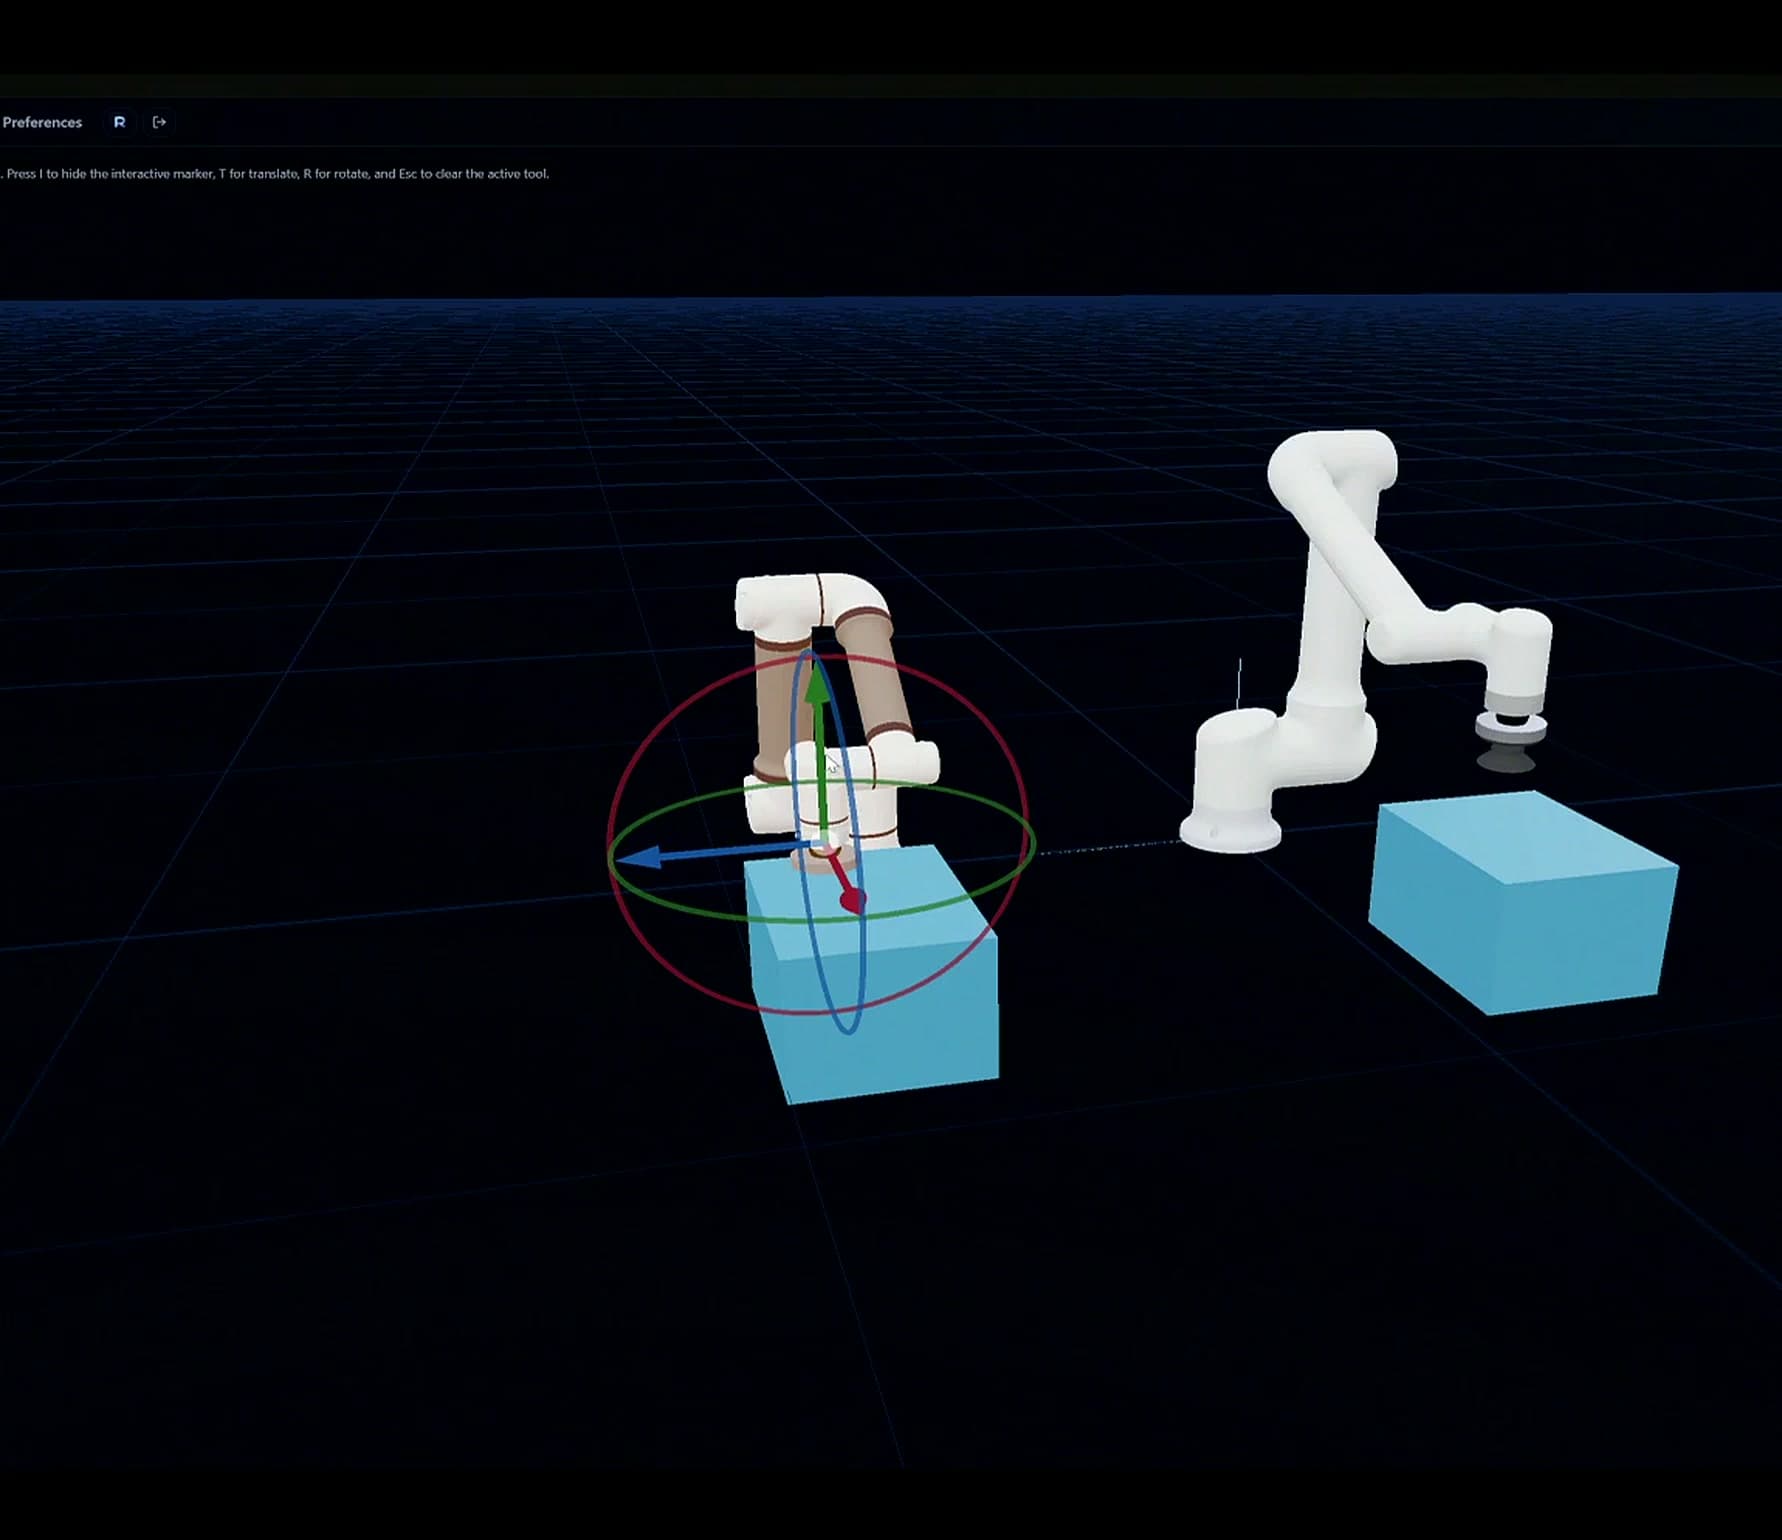Click the cylindrical base of right robot

[1230, 832]
